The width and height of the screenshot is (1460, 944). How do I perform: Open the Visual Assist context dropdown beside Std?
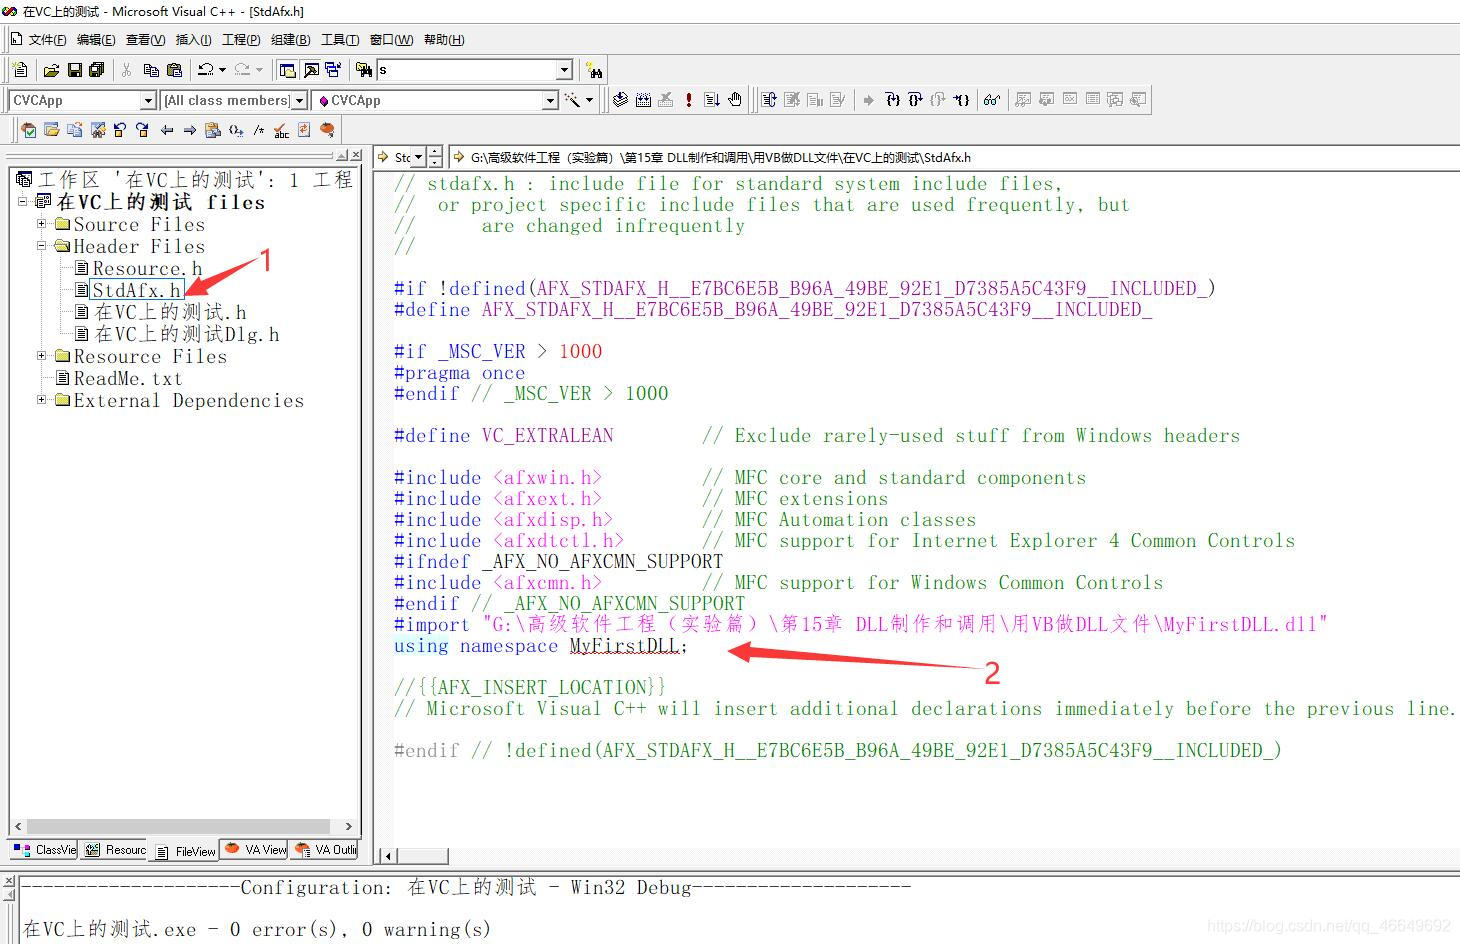point(418,157)
